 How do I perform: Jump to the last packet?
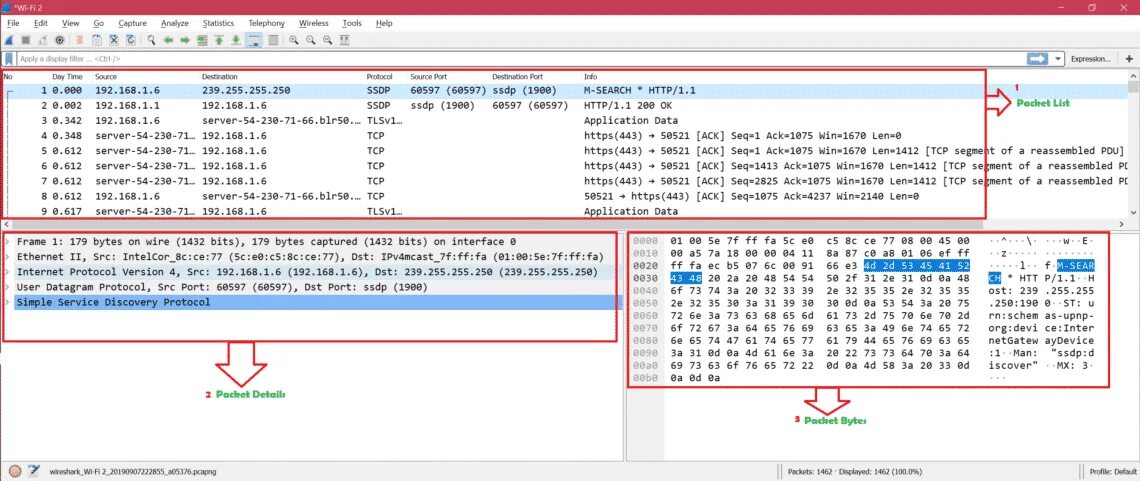[236, 40]
